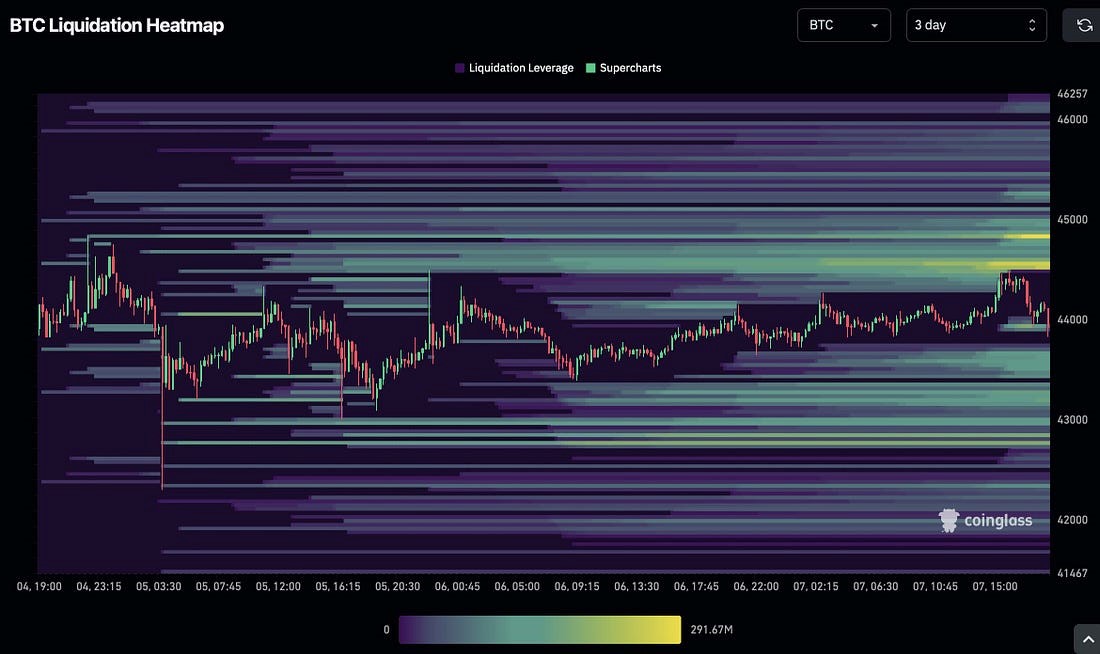Click the 06, 17:45 time axis label

pos(696,587)
